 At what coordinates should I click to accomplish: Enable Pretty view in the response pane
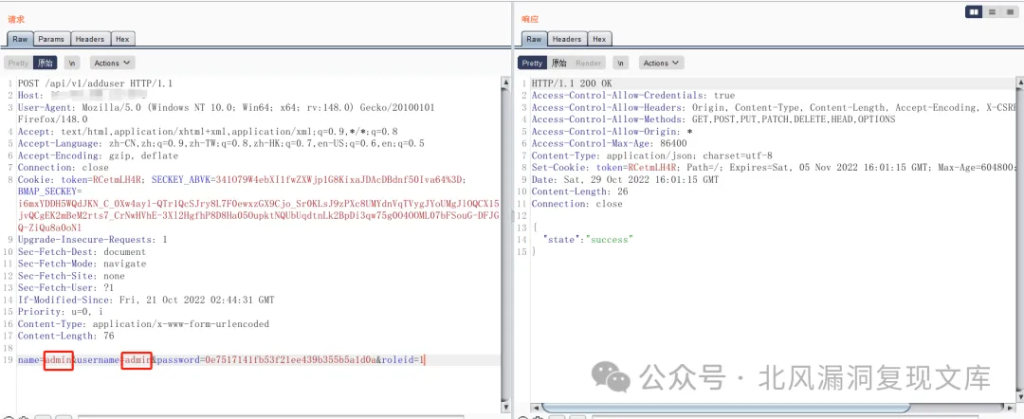(531, 63)
